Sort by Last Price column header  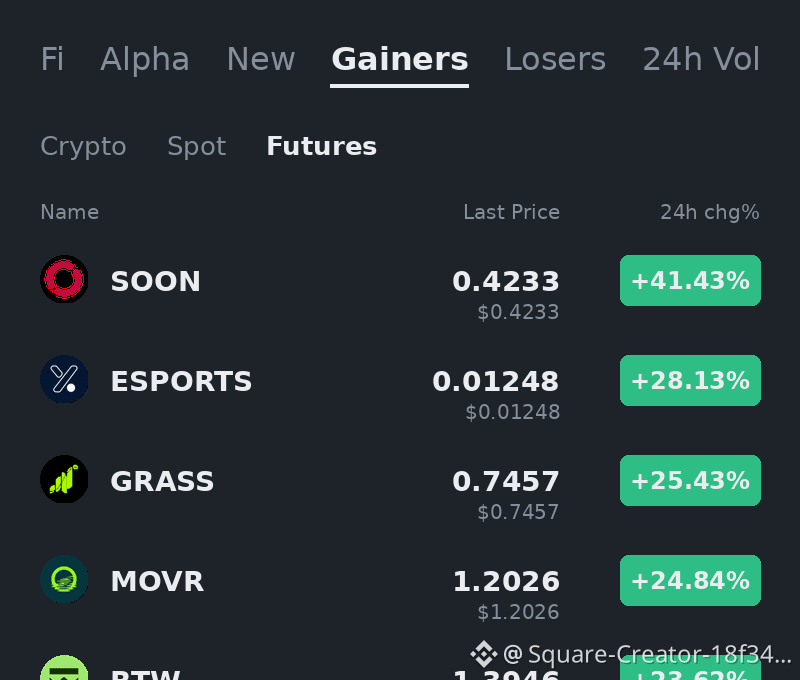point(511,212)
